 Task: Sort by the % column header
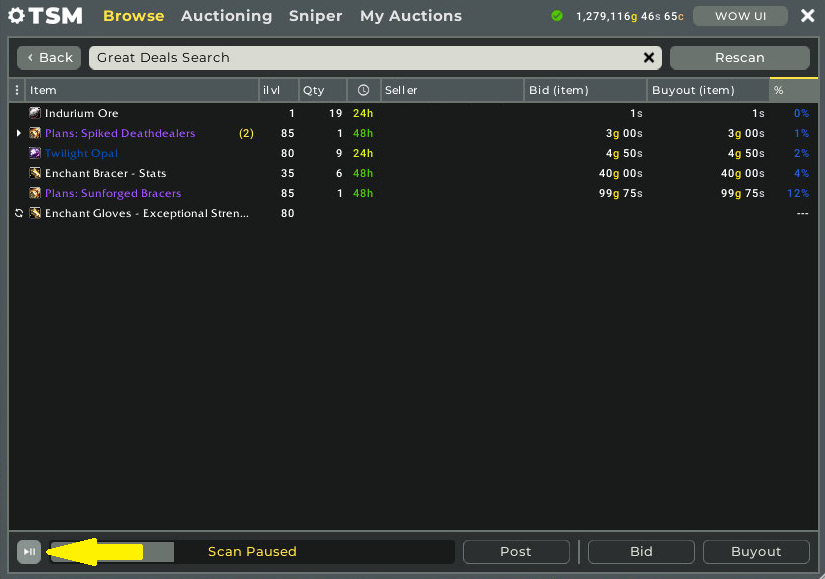point(792,90)
